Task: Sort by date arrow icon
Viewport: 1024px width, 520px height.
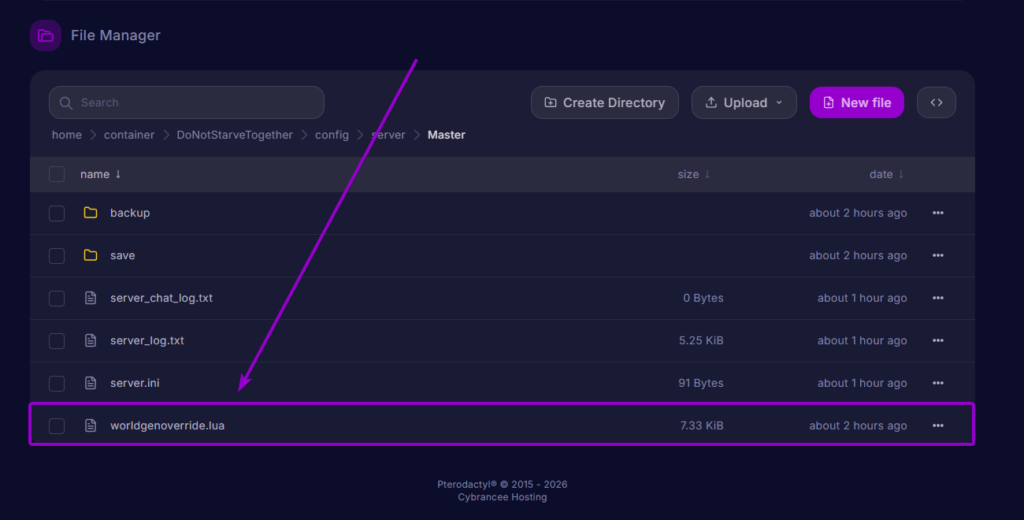Action: (x=901, y=174)
